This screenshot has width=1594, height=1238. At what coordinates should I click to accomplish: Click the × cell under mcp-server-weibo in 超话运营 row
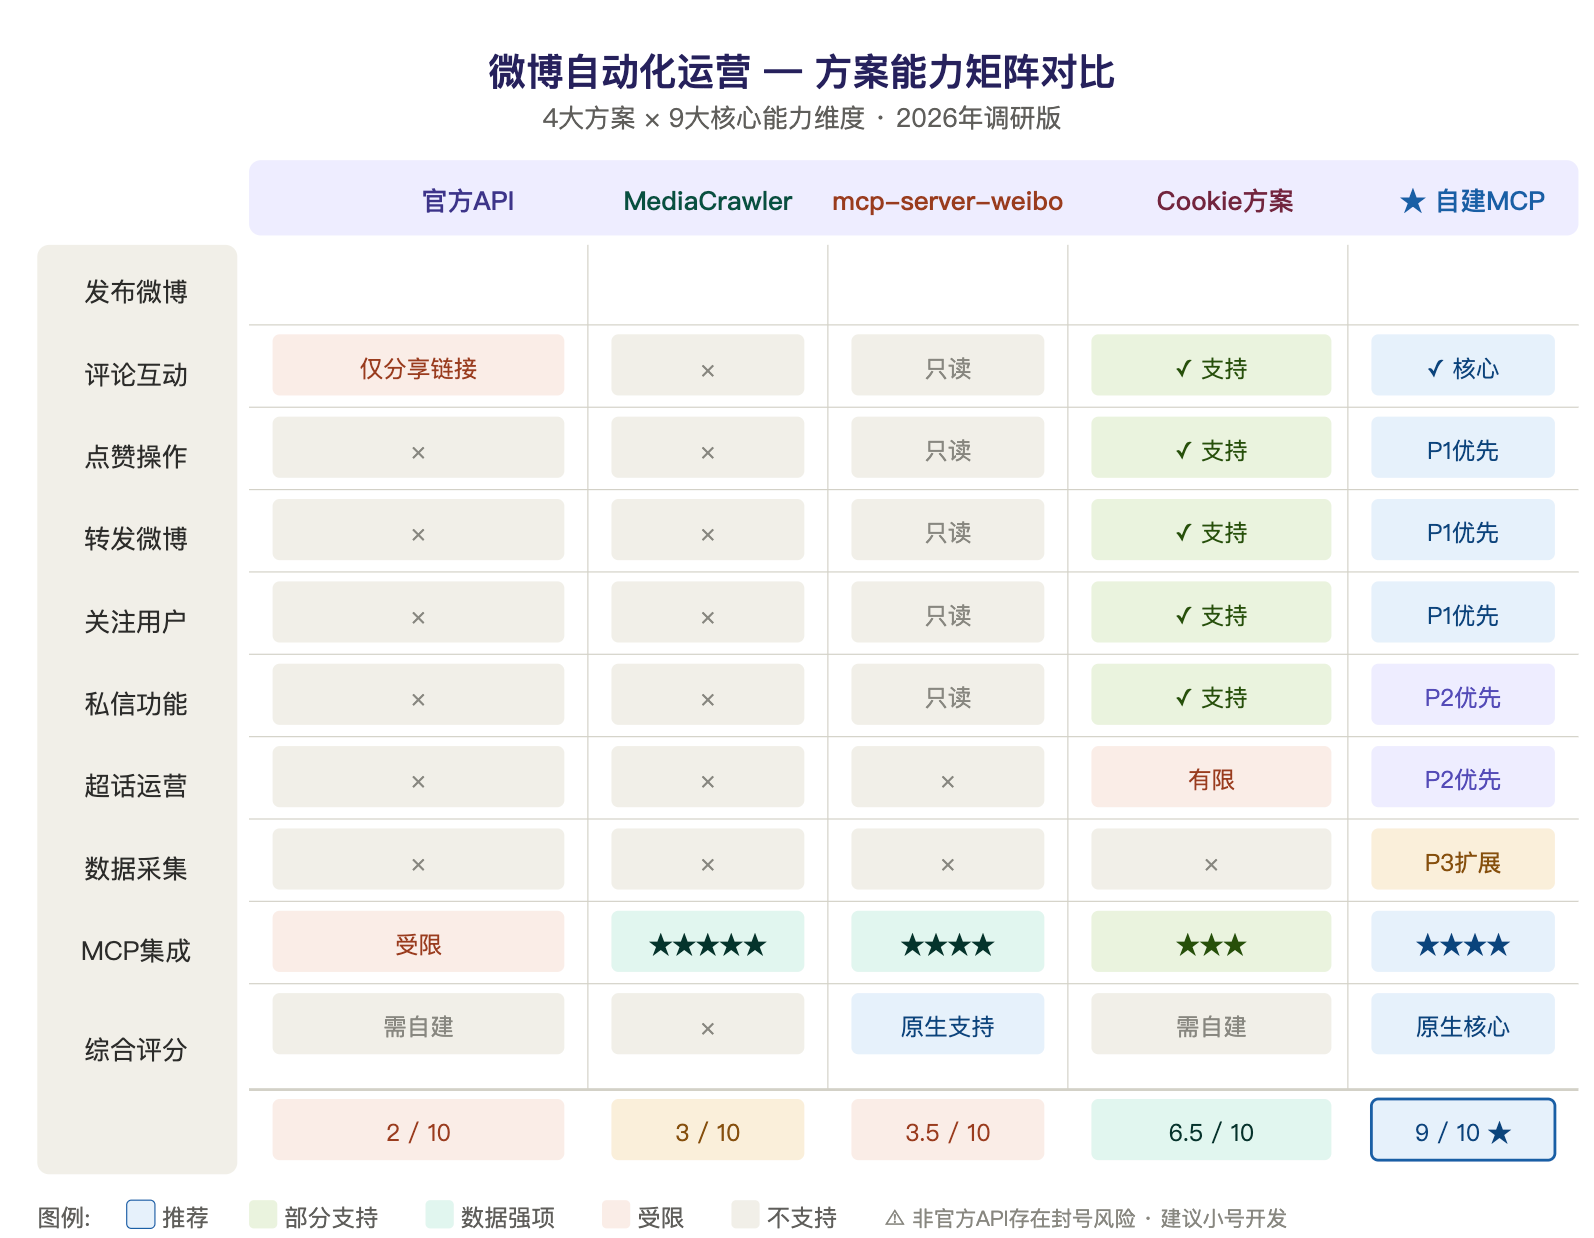(948, 777)
